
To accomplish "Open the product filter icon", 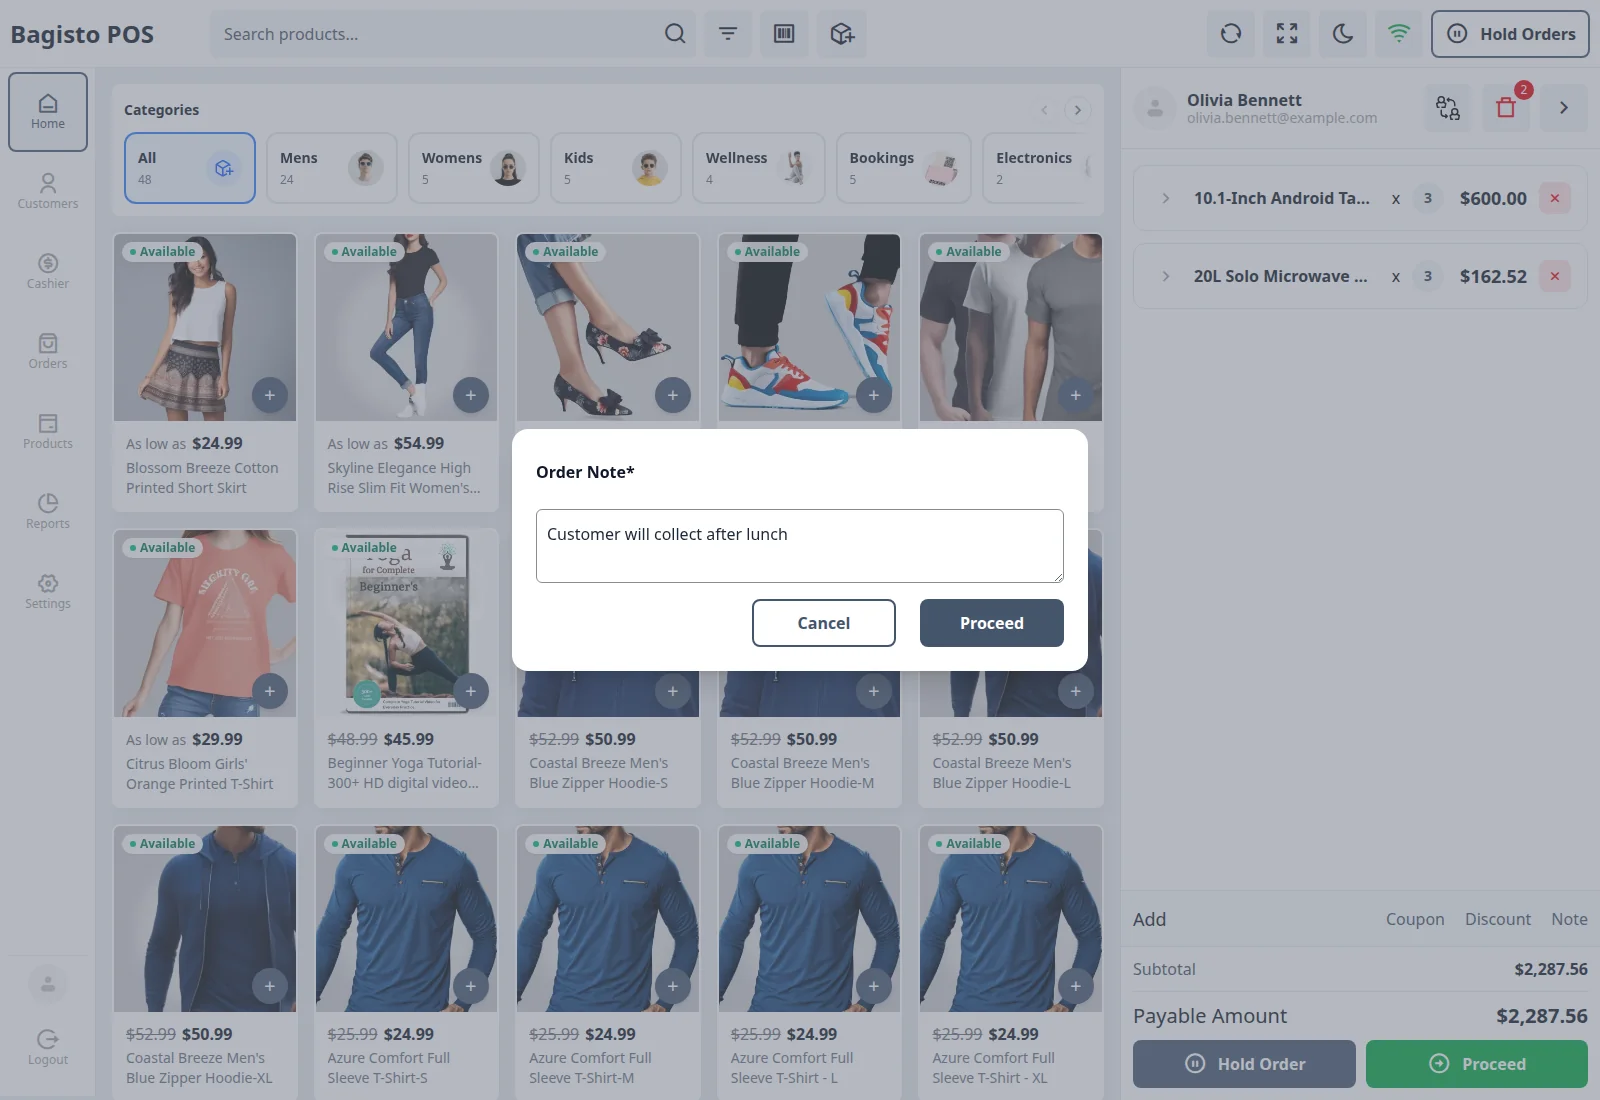I will pos(728,34).
